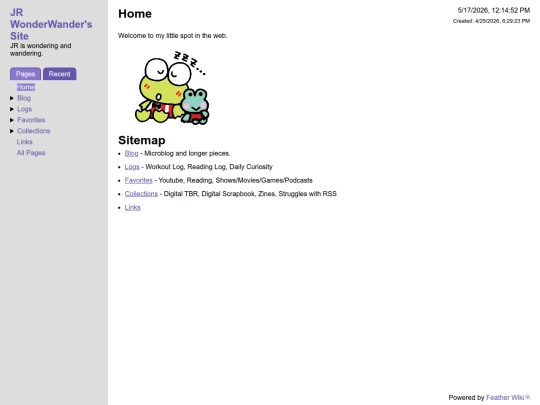The height and width of the screenshot is (405, 540).
Task: Open All Pages in sidebar
Action: (x=31, y=153)
